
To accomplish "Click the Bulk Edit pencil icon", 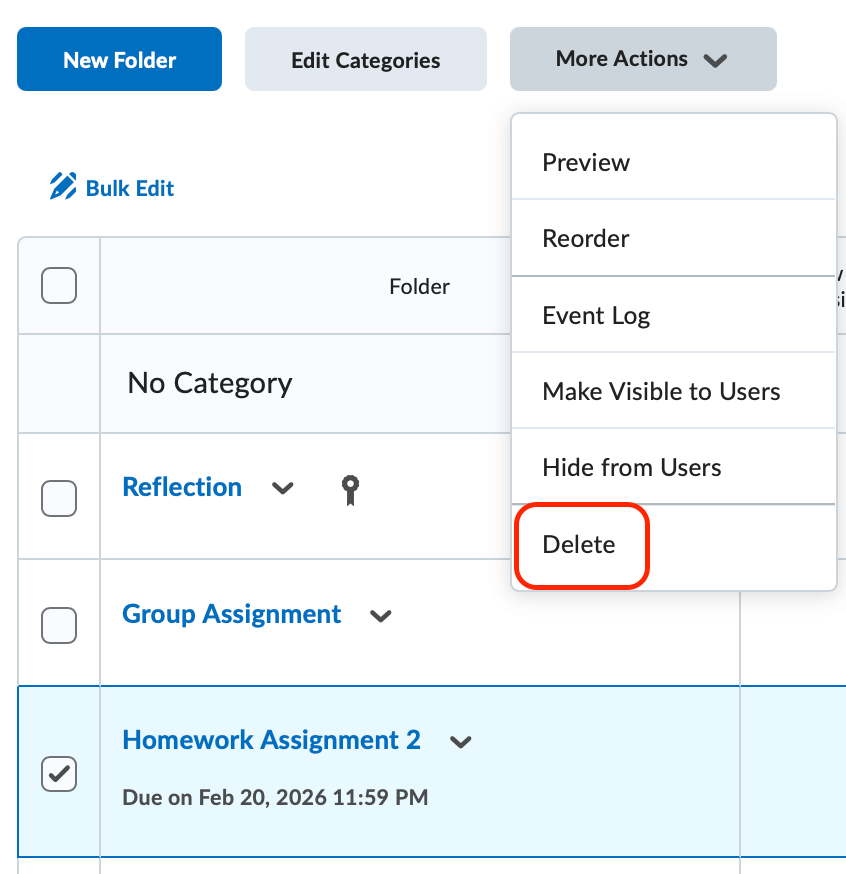I will [x=63, y=187].
